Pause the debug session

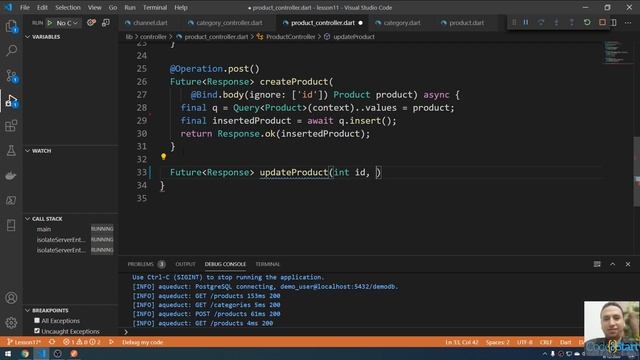pos(526,22)
